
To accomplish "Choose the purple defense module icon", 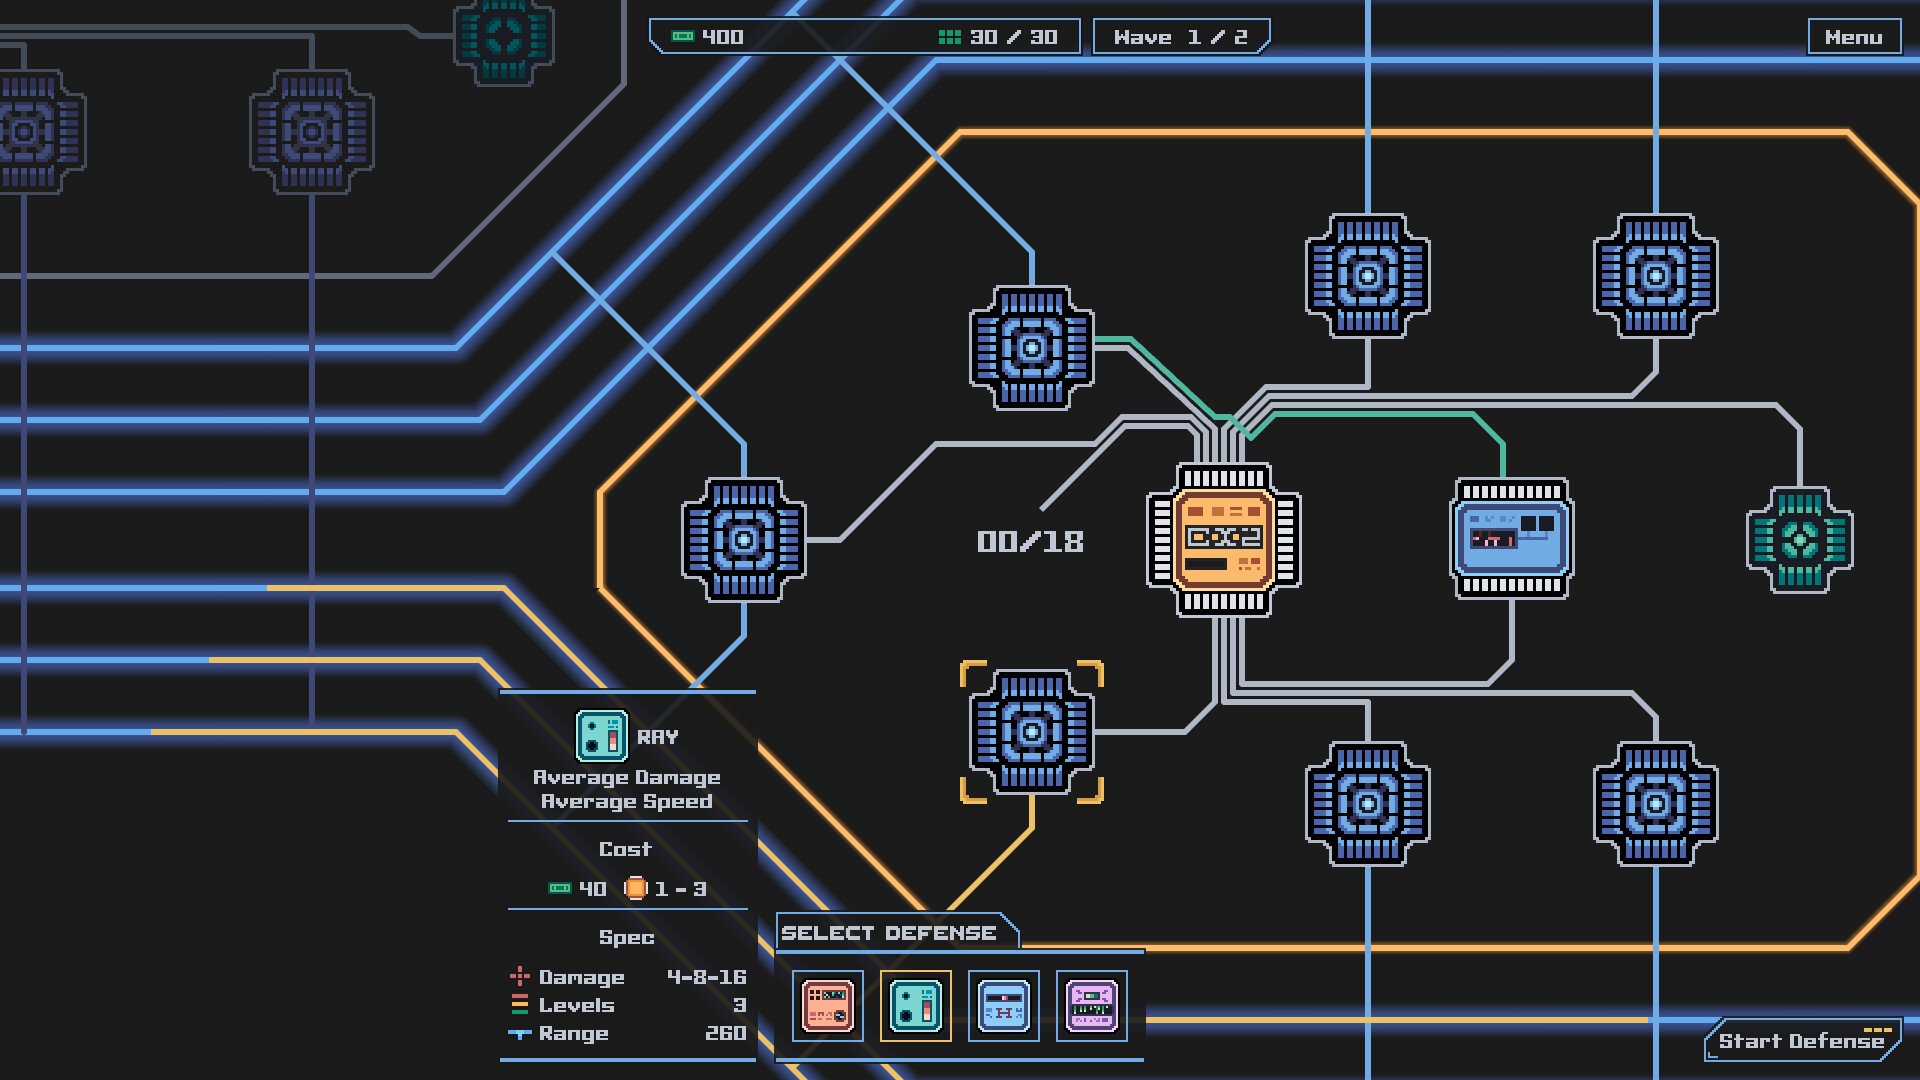I will pos(1092,1006).
